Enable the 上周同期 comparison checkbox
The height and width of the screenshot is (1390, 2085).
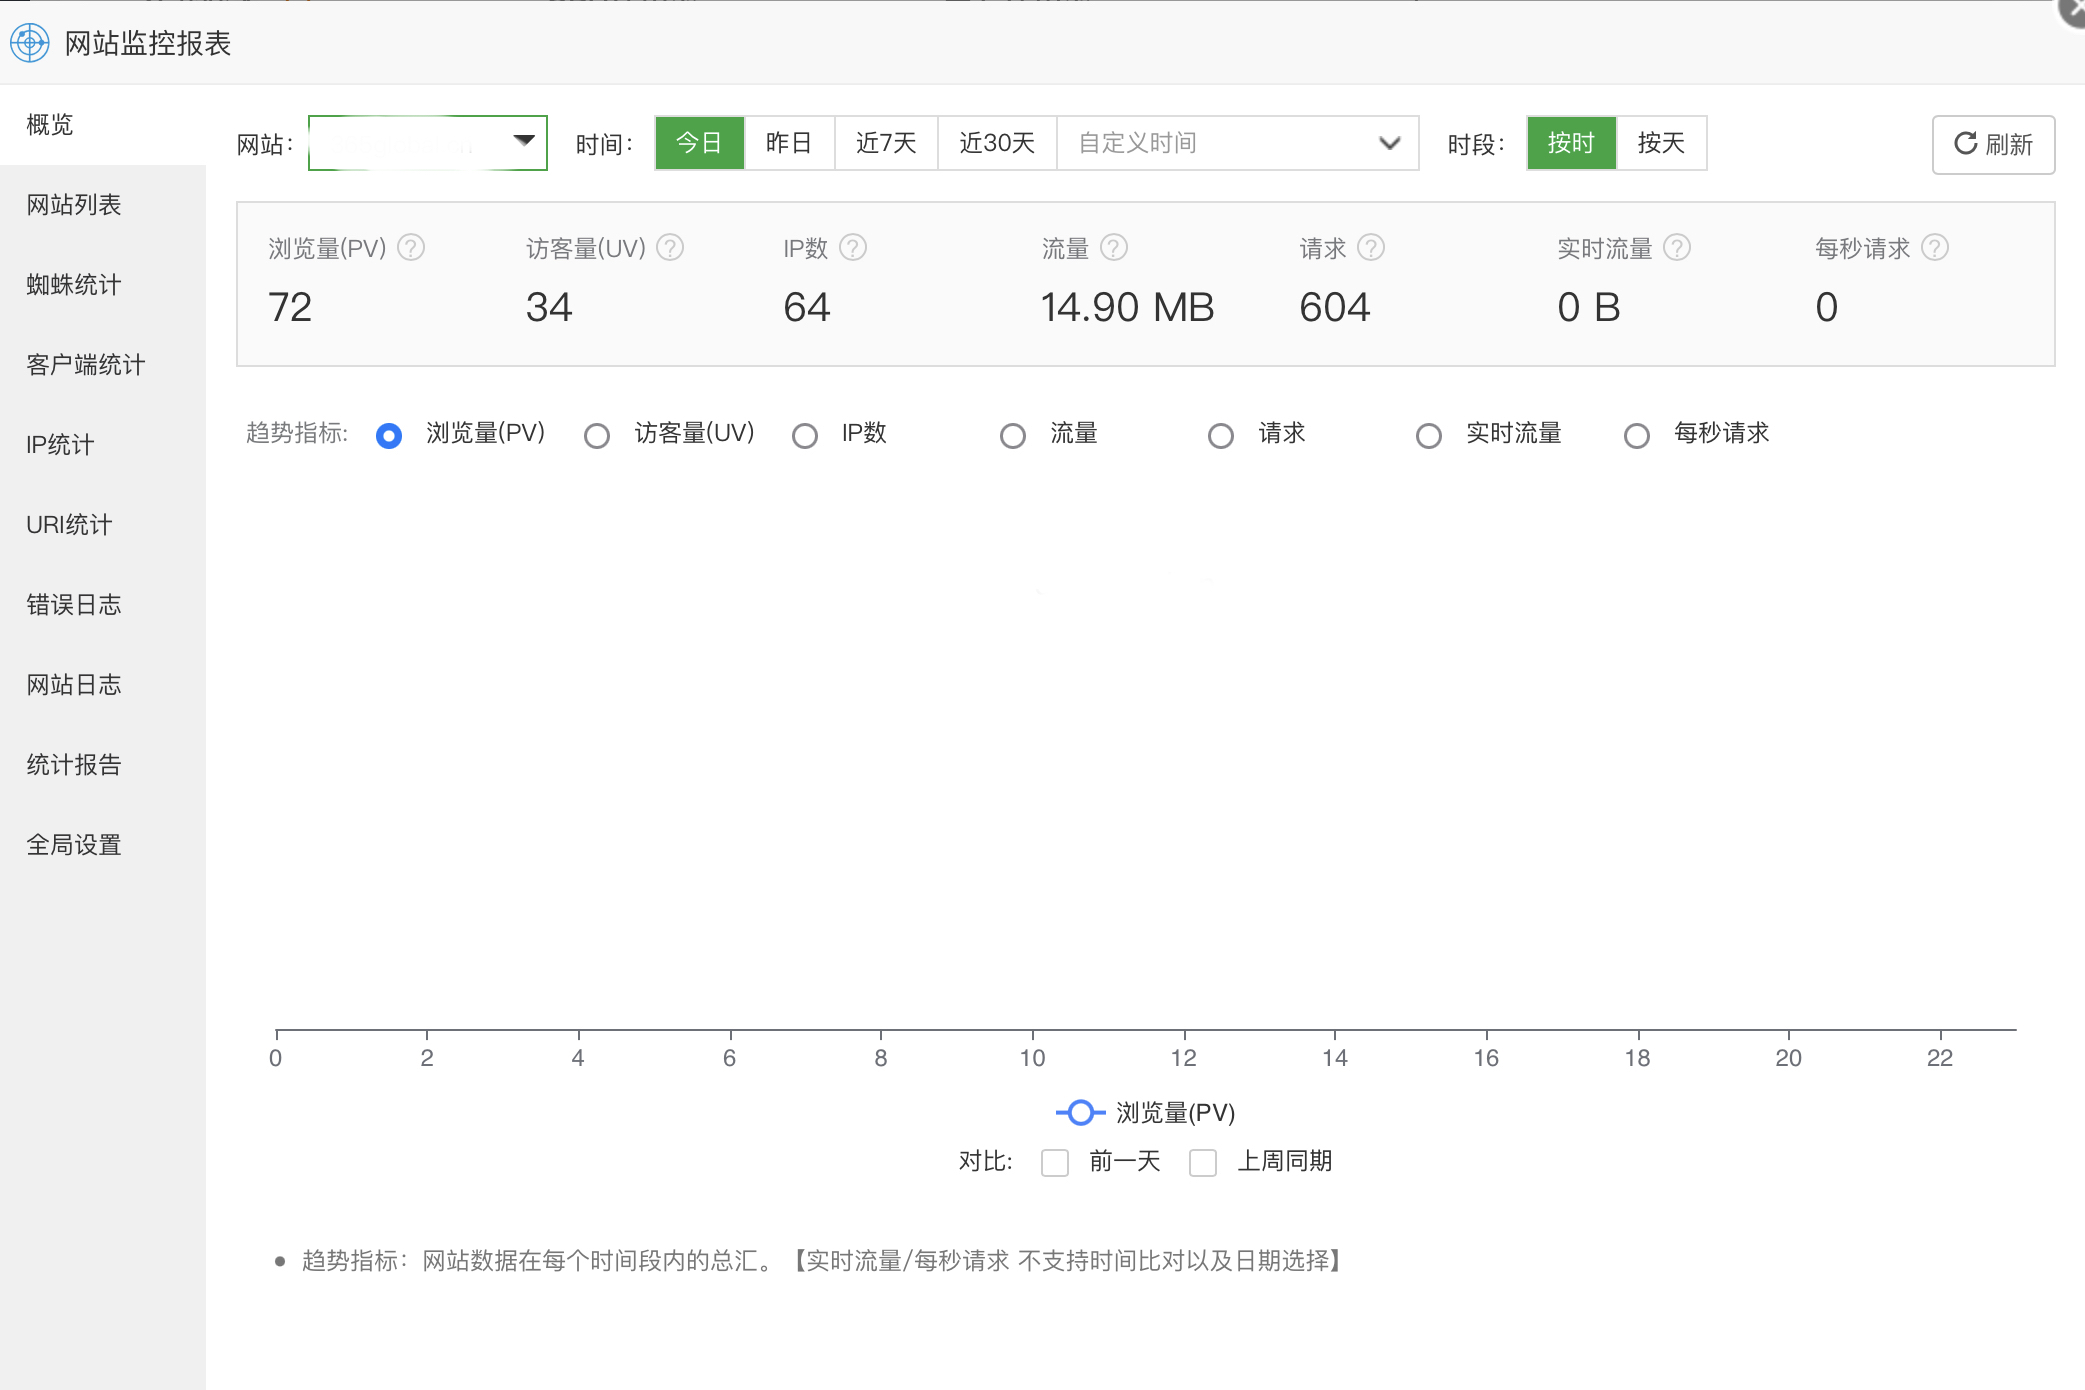tap(1203, 1162)
